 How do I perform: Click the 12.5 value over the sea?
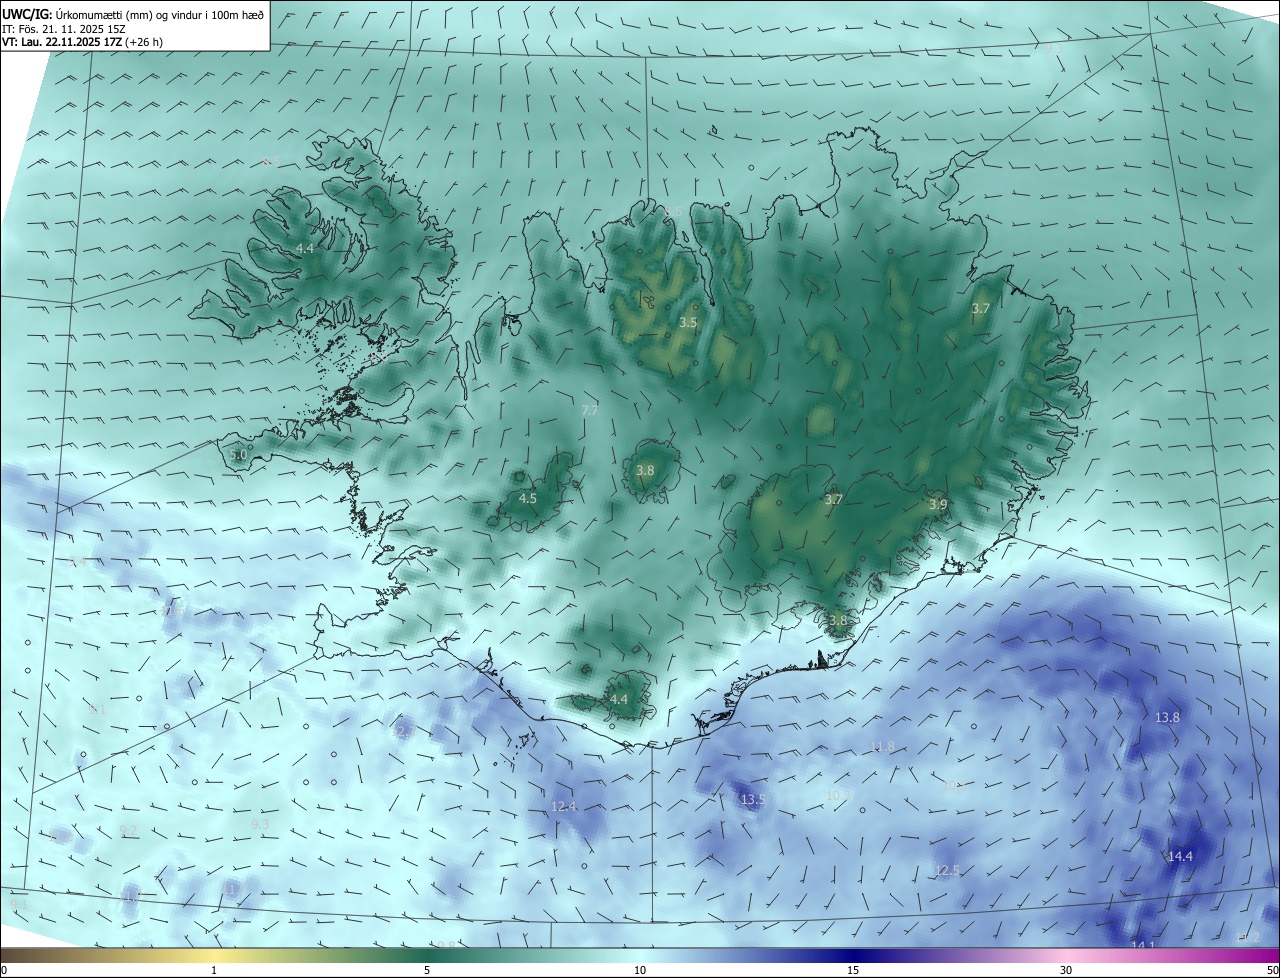(947, 871)
